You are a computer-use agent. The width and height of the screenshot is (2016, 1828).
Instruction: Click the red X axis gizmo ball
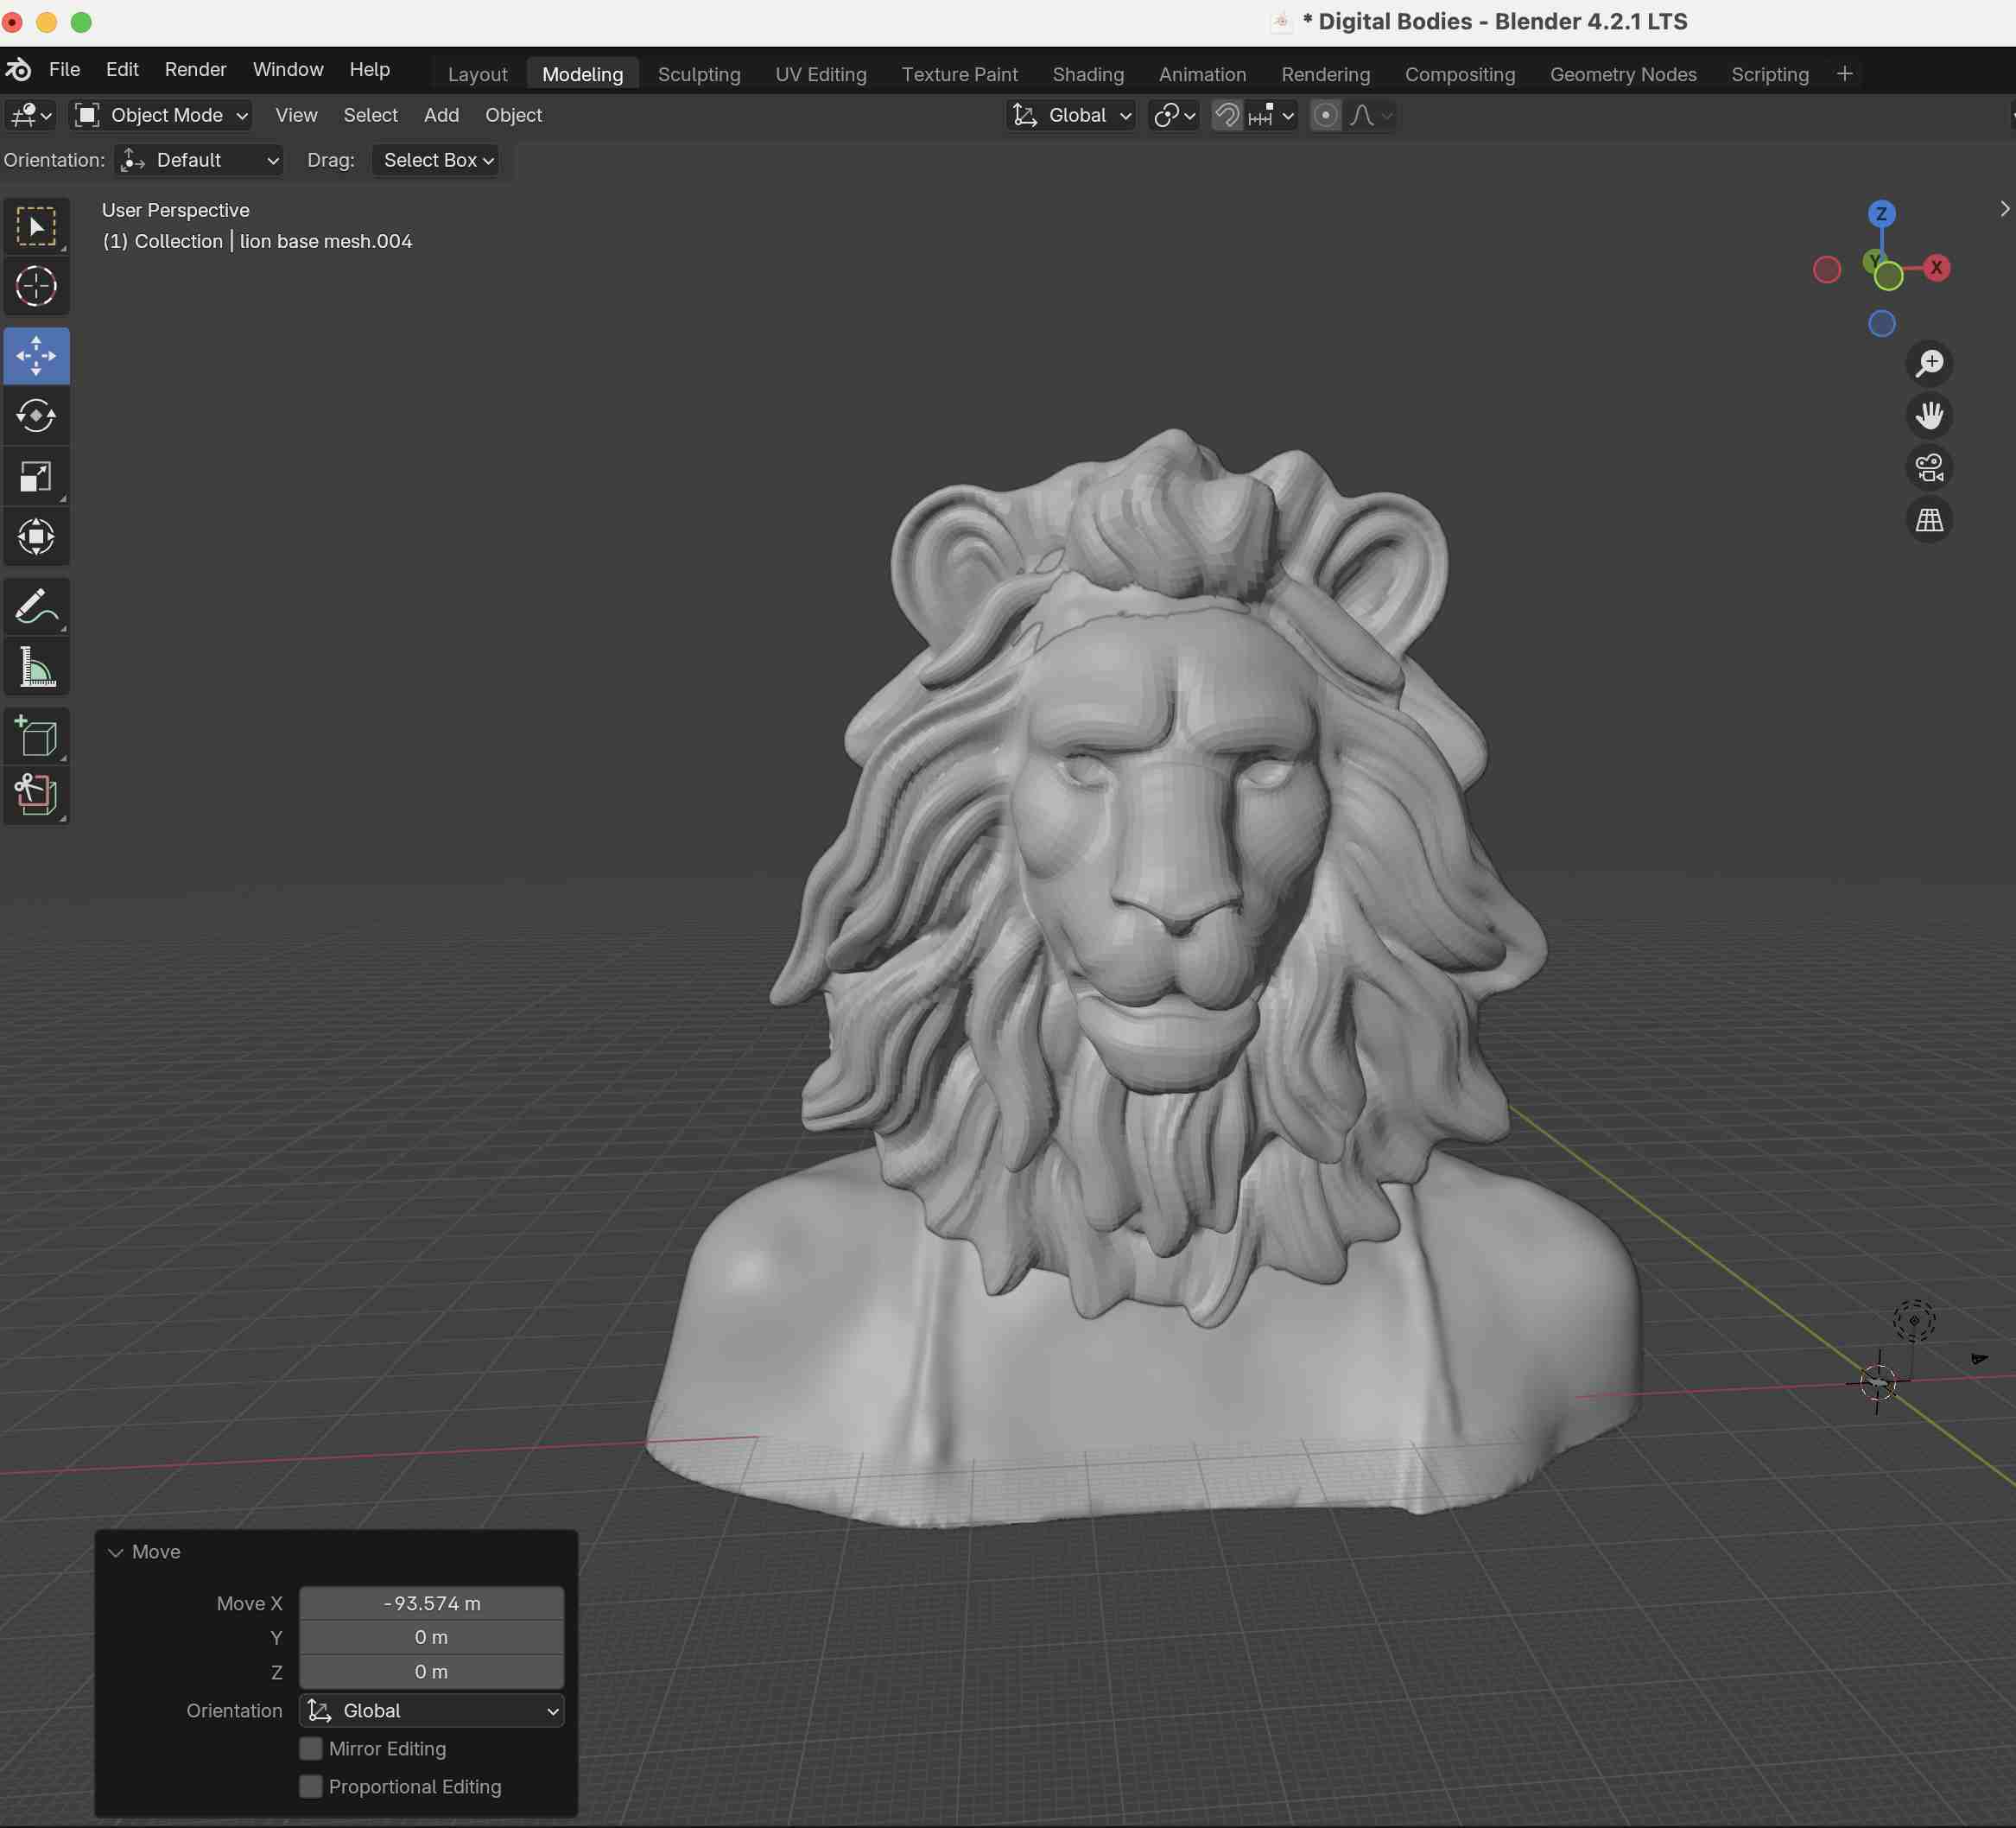(1936, 267)
